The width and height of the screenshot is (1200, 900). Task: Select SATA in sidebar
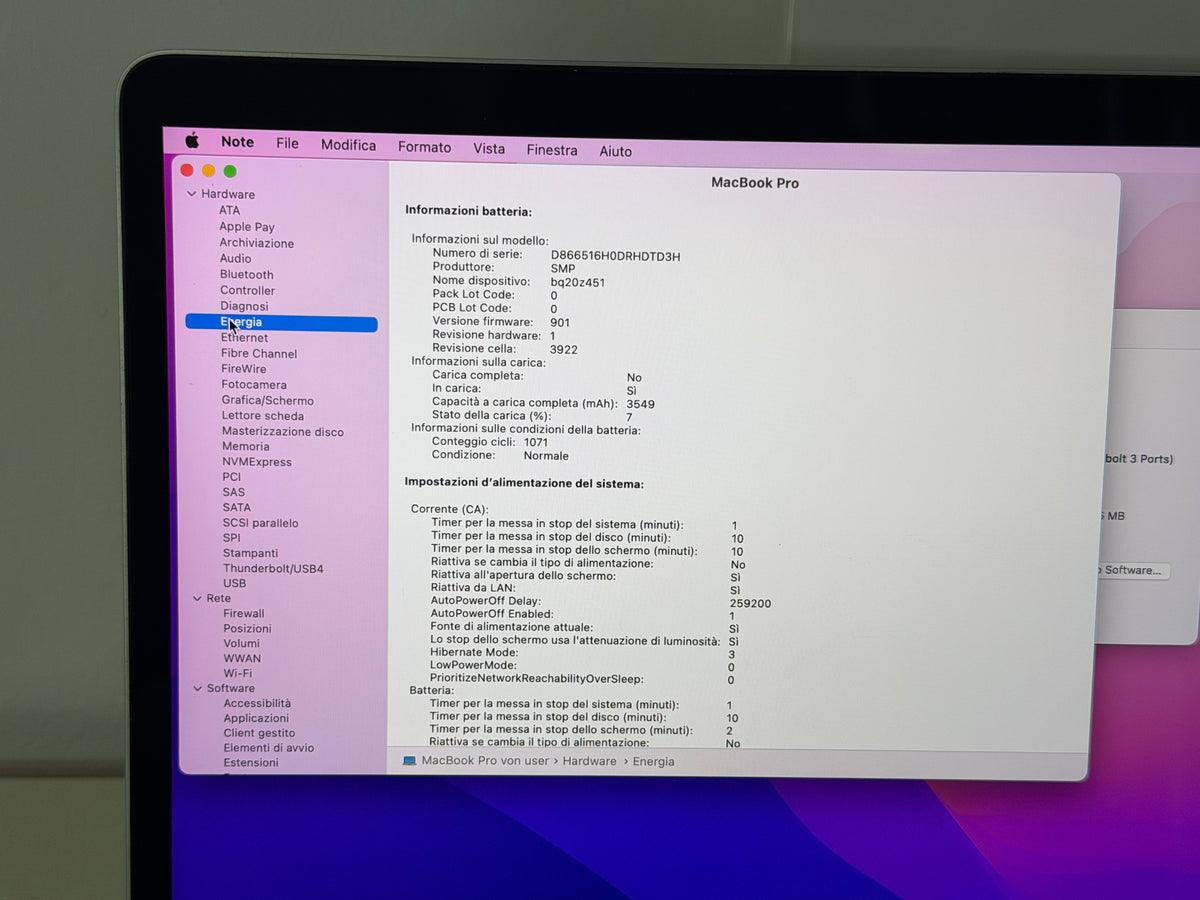(x=237, y=508)
